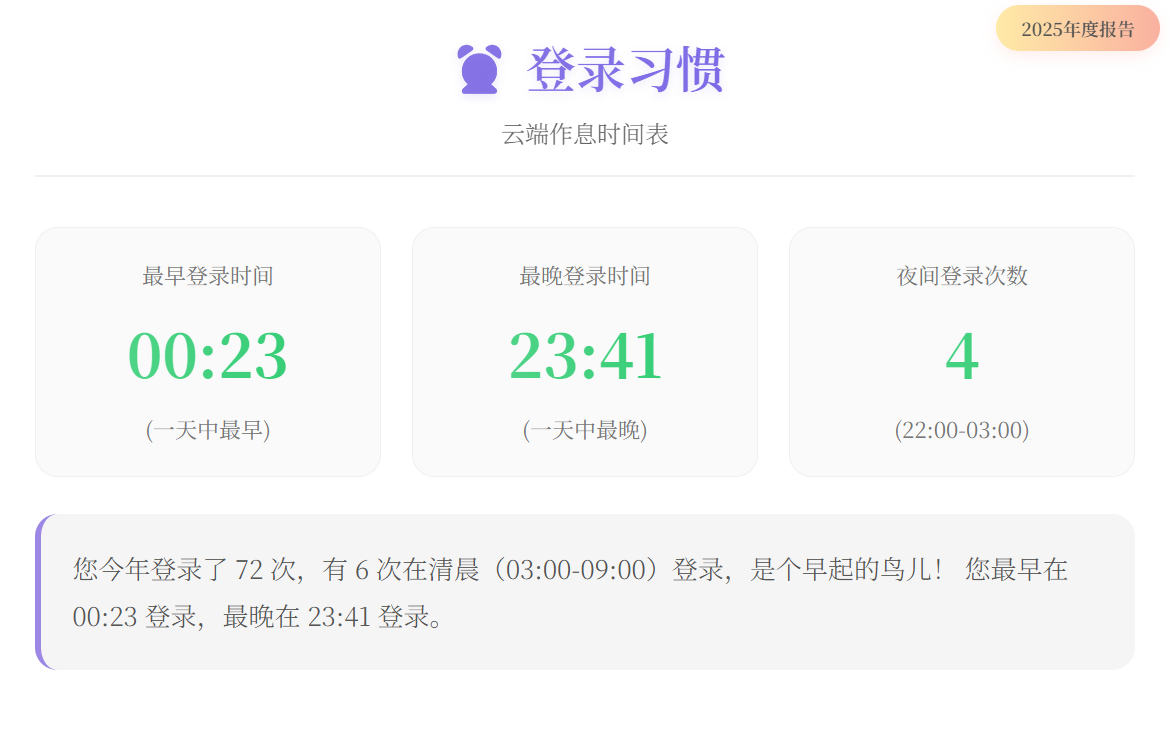Select the 云端作息时间表 subtitle
1170x741 pixels.
[x=585, y=135]
